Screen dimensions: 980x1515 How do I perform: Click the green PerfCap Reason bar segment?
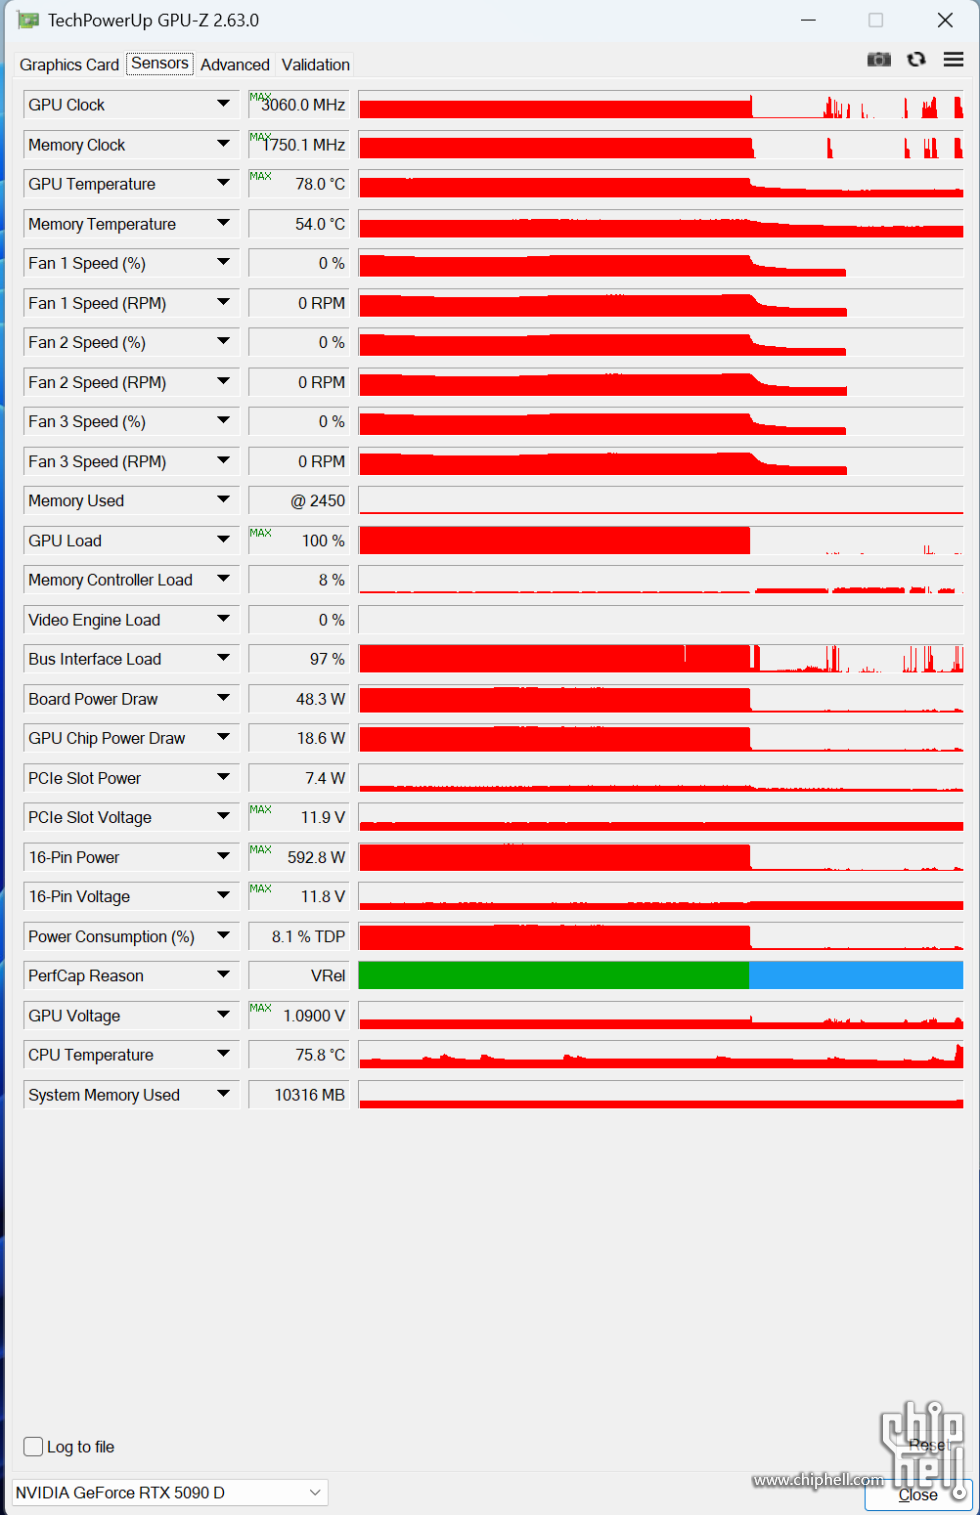pyautogui.click(x=554, y=976)
